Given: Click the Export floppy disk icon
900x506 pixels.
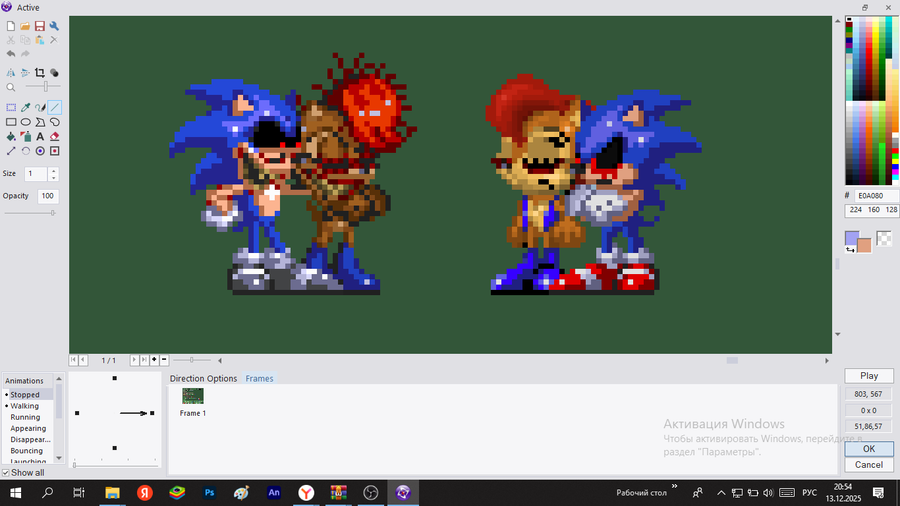Looking at the screenshot, I should [40, 26].
